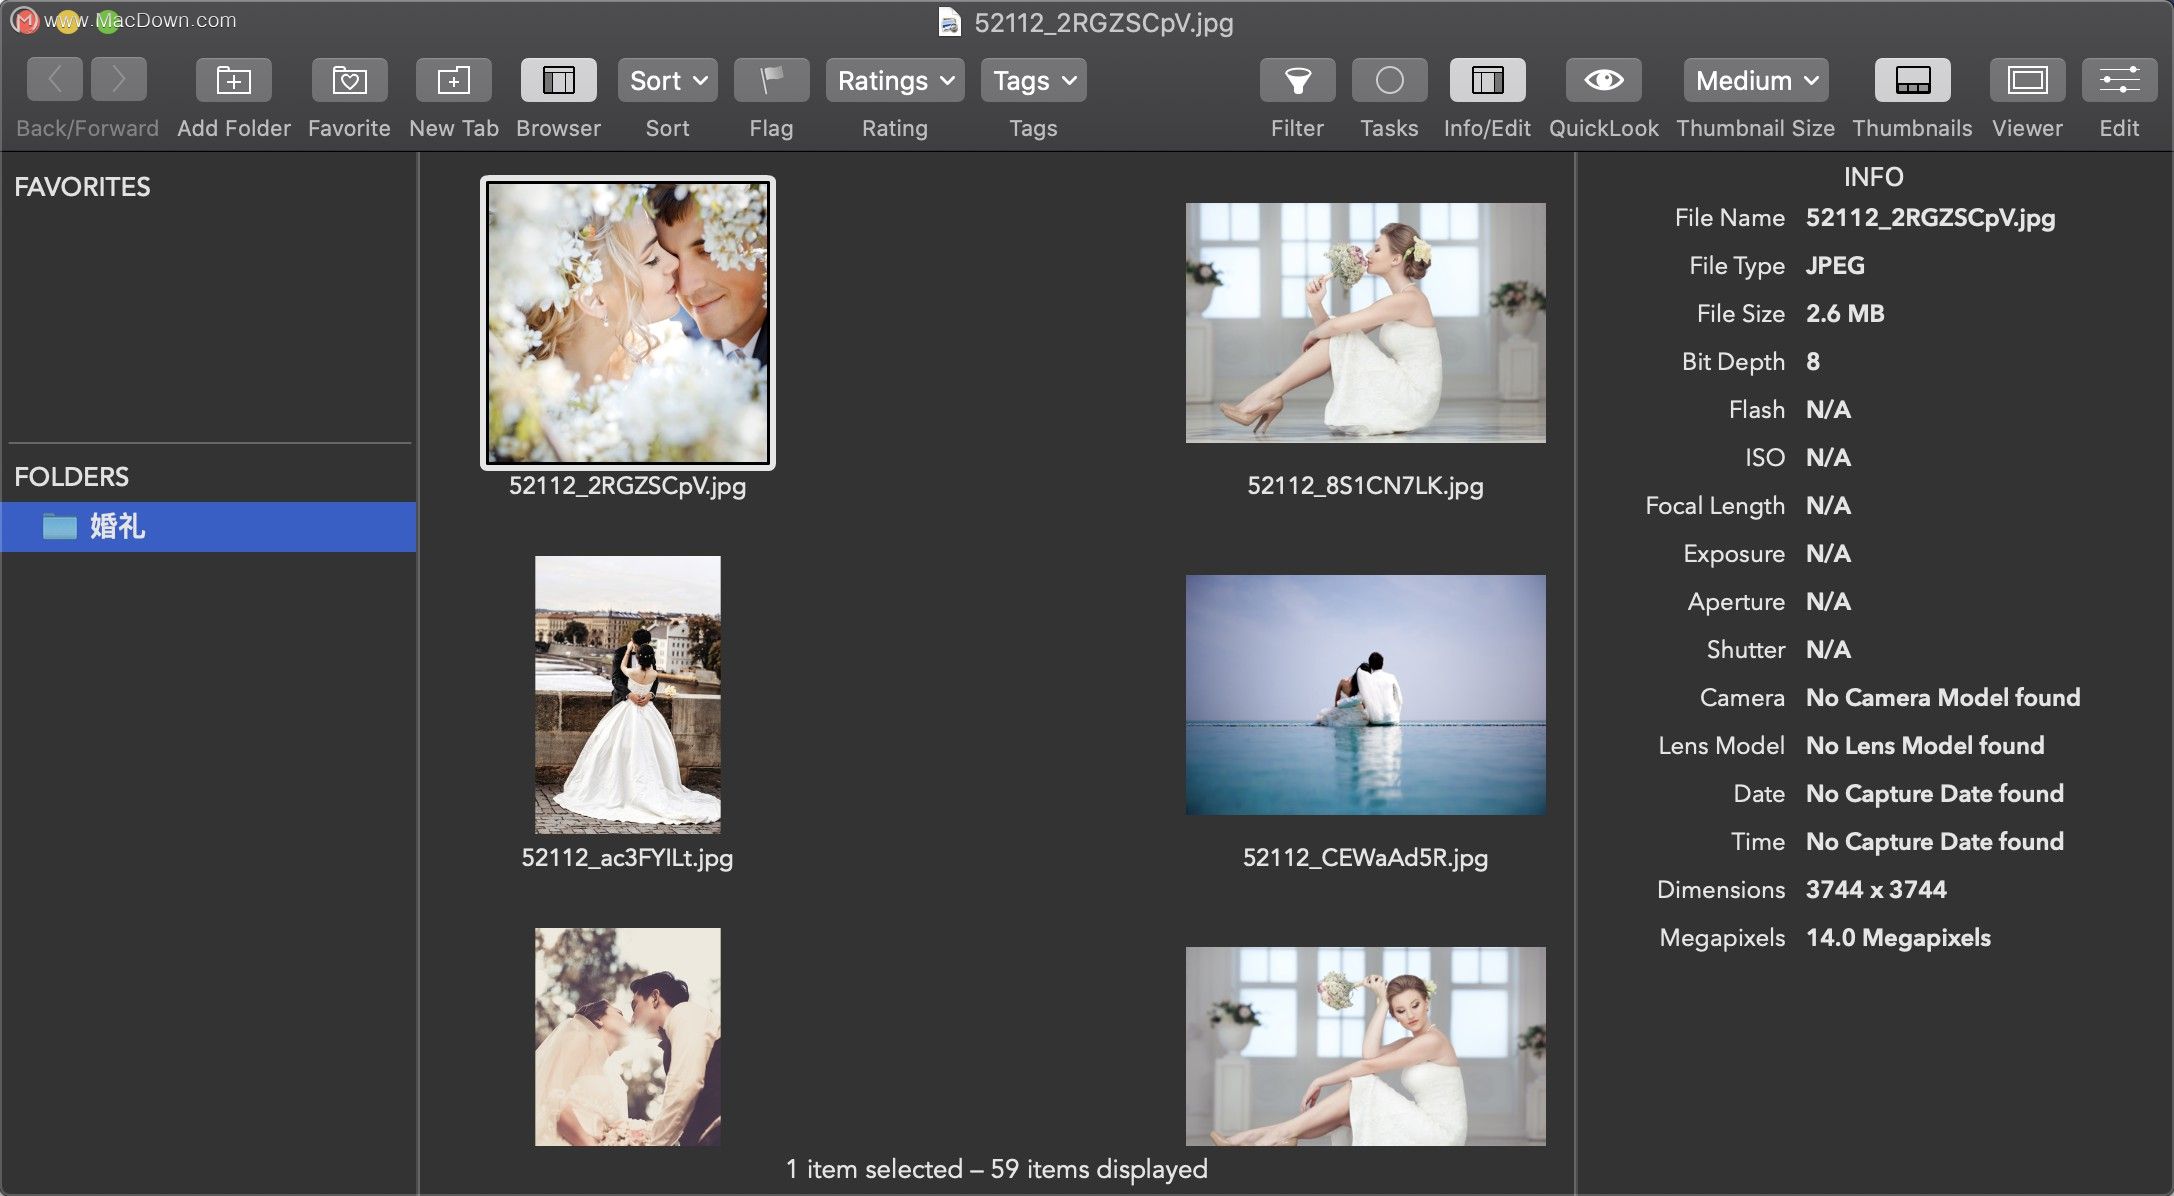This screenshot has width=2174, height=1196.
Task: Toggle the Info/Edit panel button
Action: (x=1488, y=80)
